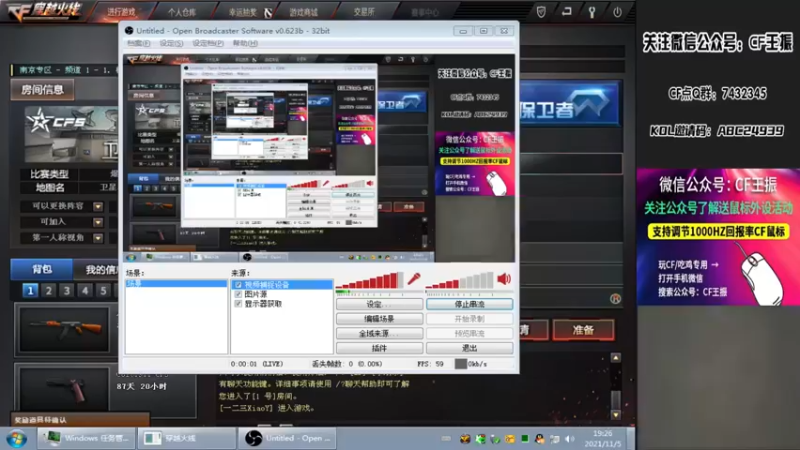
Task: Click the 微信公众号 mouse advertisement banner
Action: pos(718,237)
